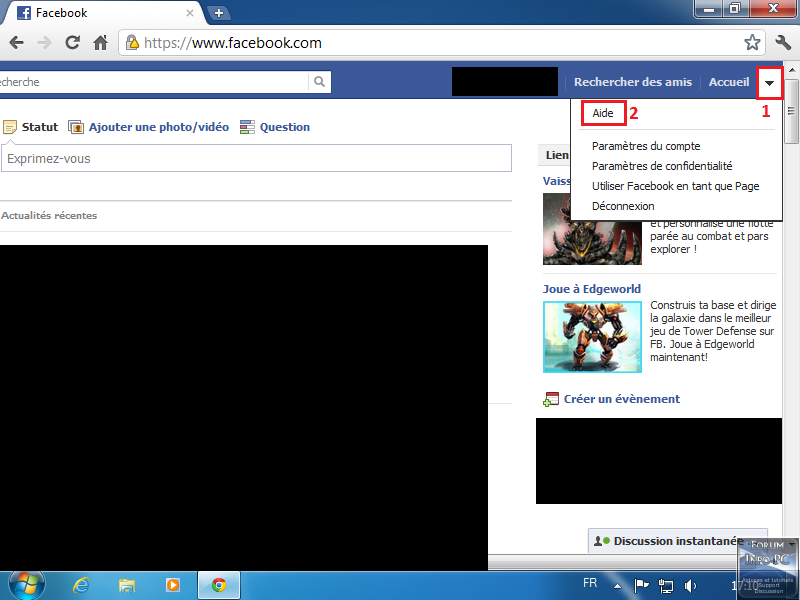Bookmark the page with the star icon

click(x=752, y=42)
